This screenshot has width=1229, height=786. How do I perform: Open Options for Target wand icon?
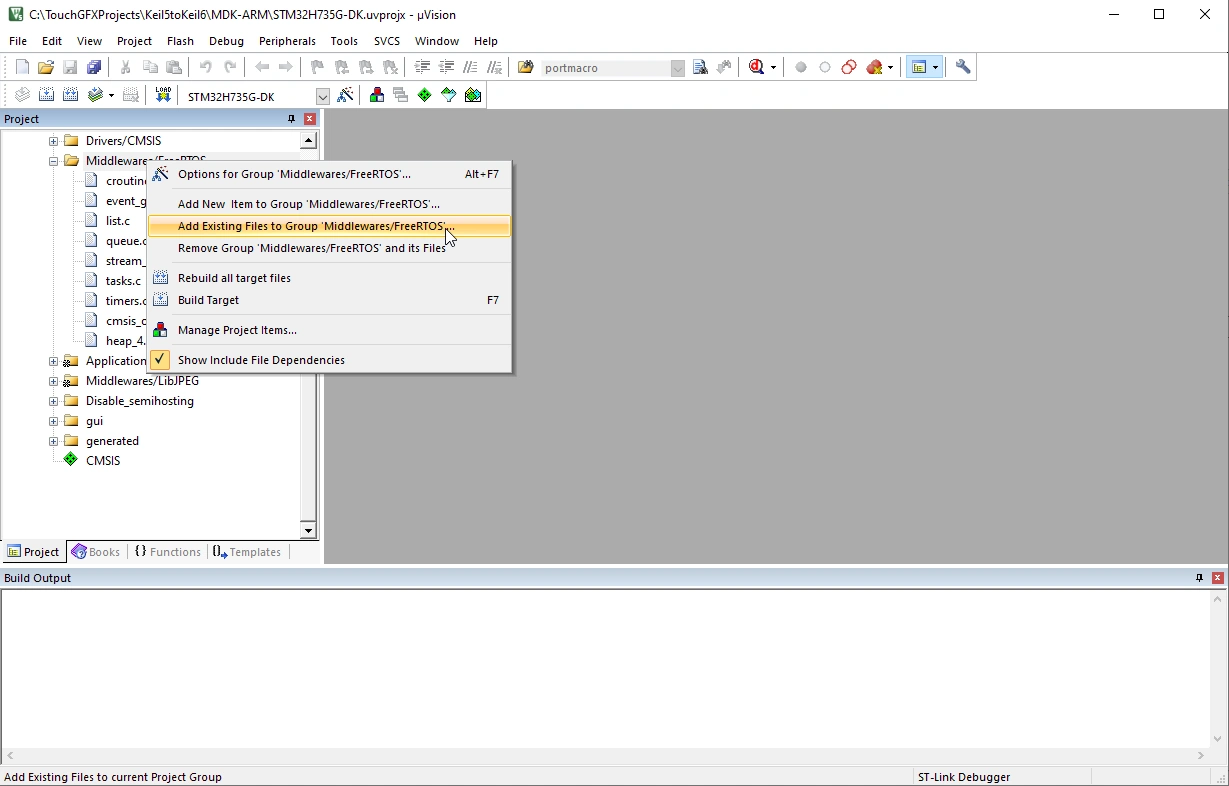point(345,95)
